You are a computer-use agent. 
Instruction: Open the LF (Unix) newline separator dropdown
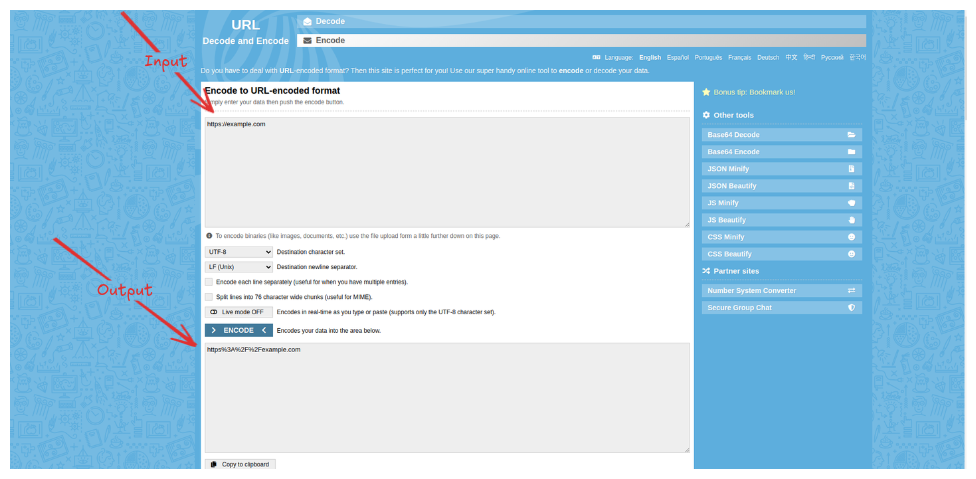coord(238,267)
